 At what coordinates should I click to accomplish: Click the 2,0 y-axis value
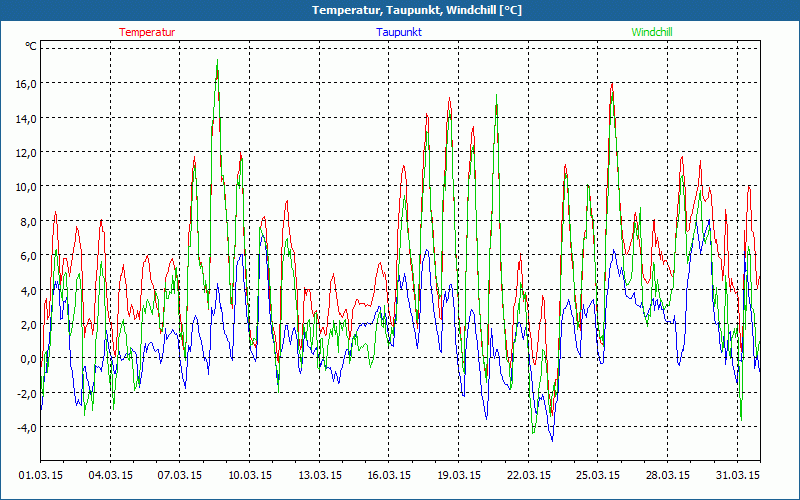point(29,324)
